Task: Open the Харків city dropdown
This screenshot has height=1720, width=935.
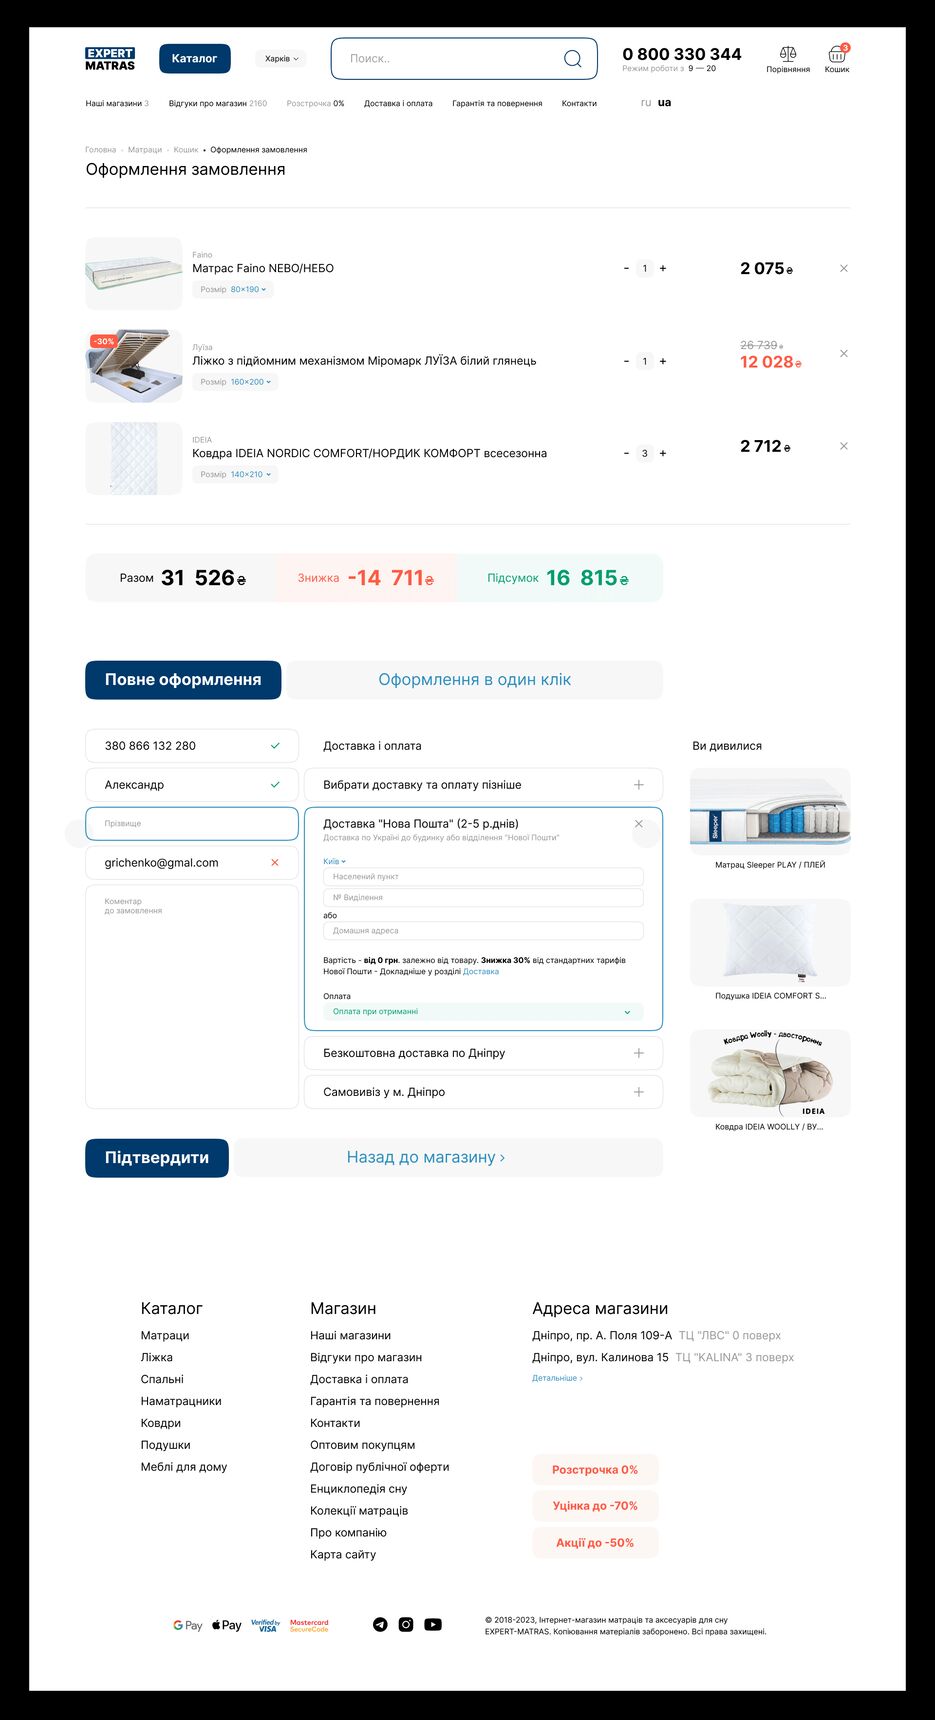Action: click(x=281, y=59)
